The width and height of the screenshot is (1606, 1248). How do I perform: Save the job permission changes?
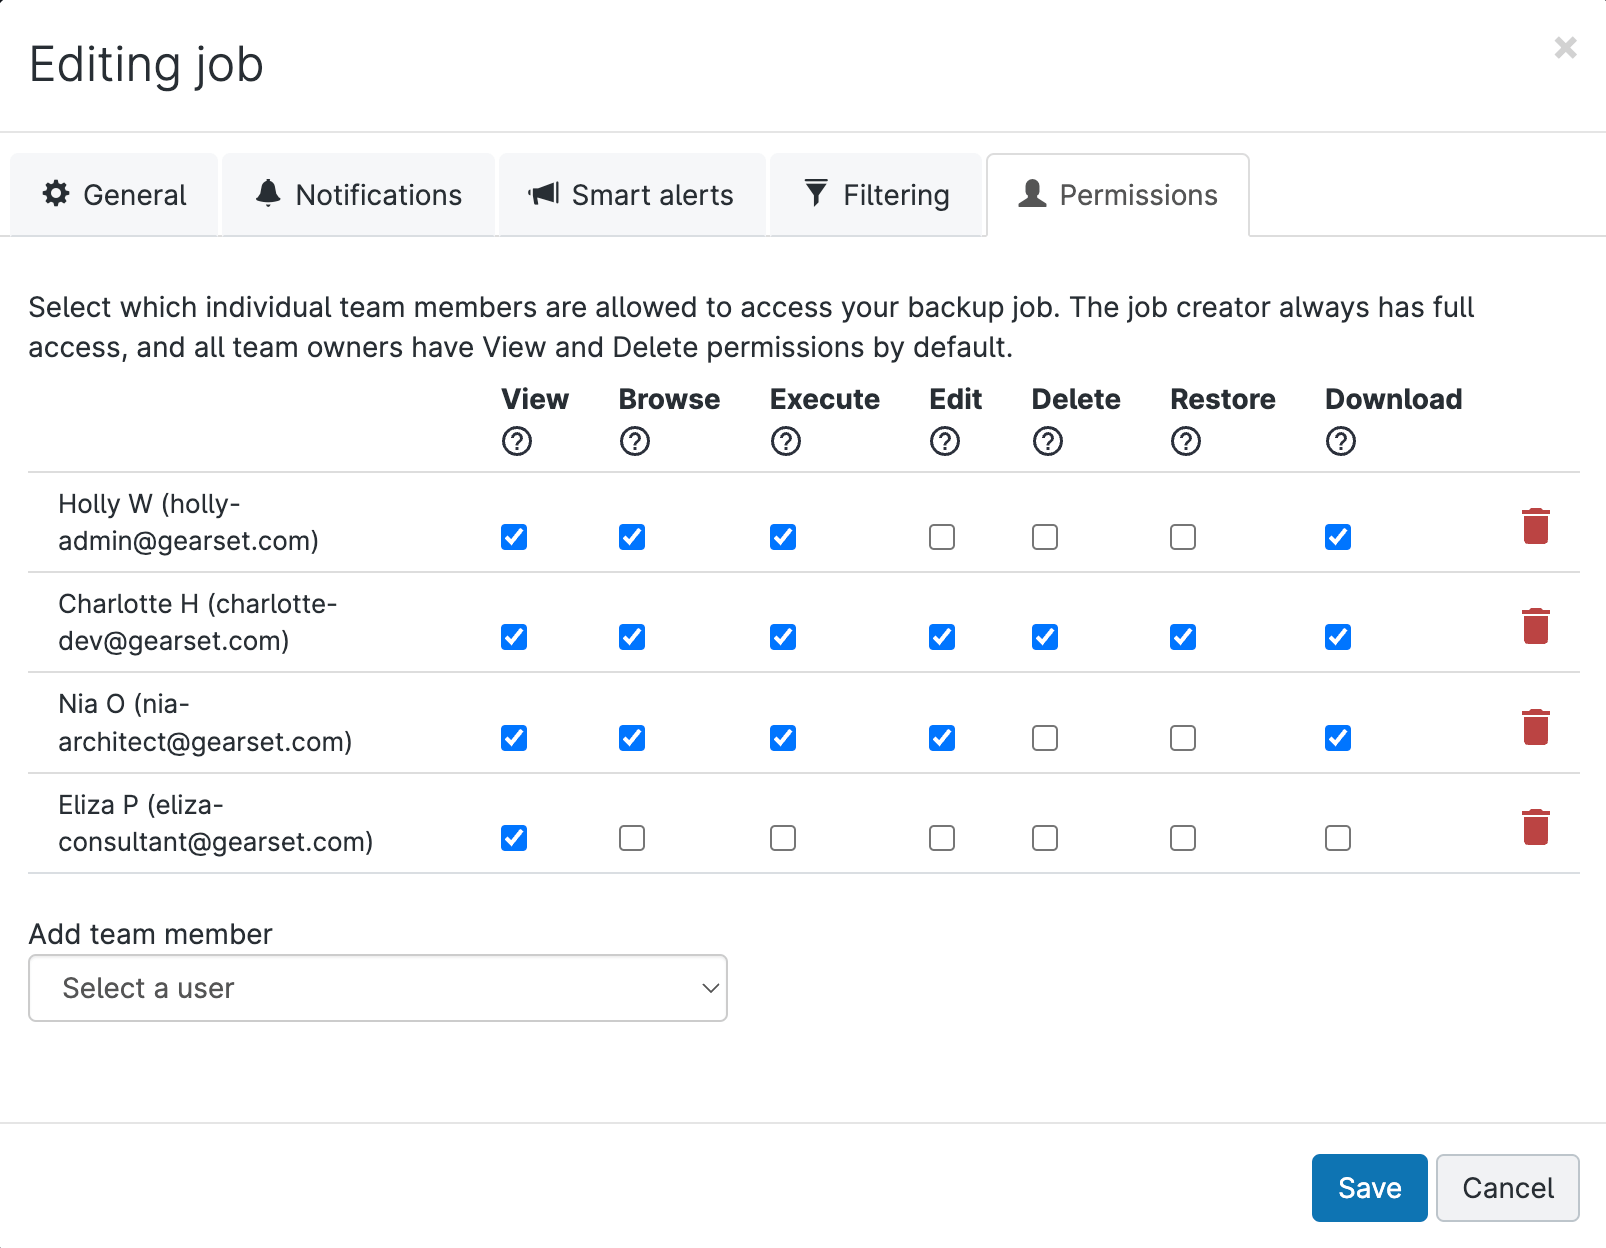[1369, 1188]
